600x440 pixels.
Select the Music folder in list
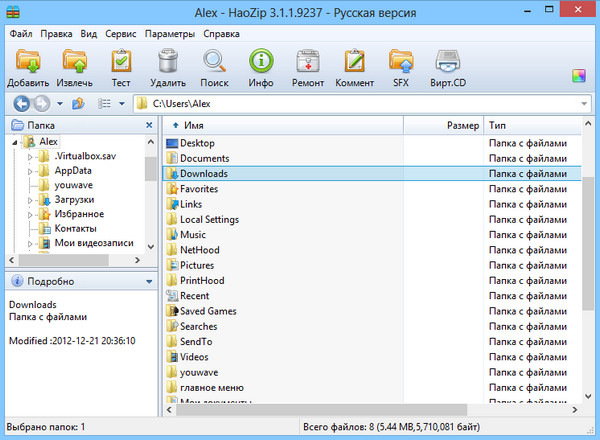[x=193, y=235]
